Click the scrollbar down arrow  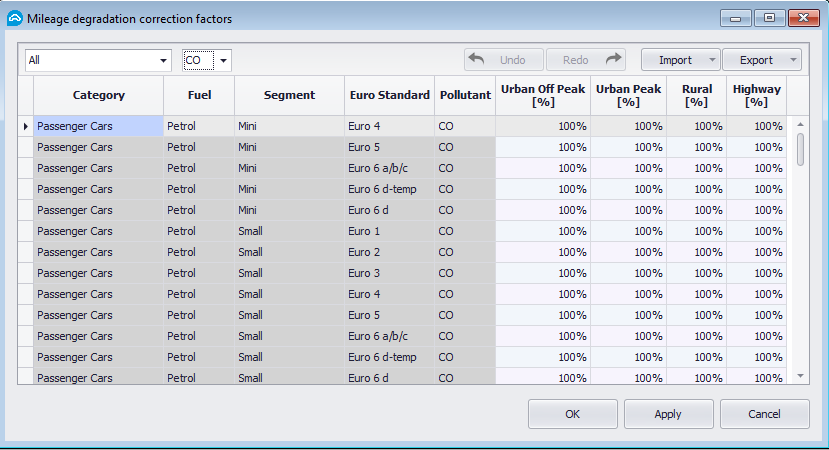tap(800, 376)
